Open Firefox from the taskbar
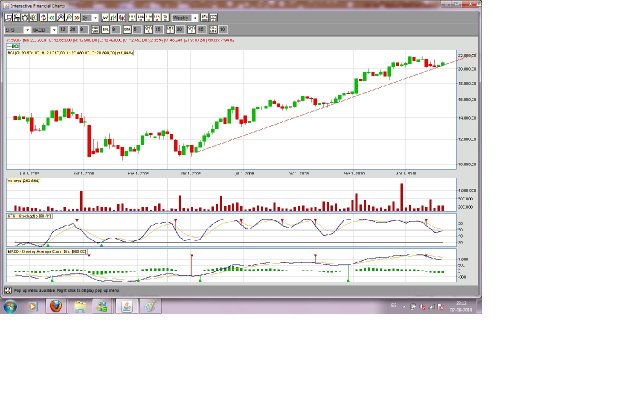Screen dimensions: 640x400 click(x=56, y=306)
